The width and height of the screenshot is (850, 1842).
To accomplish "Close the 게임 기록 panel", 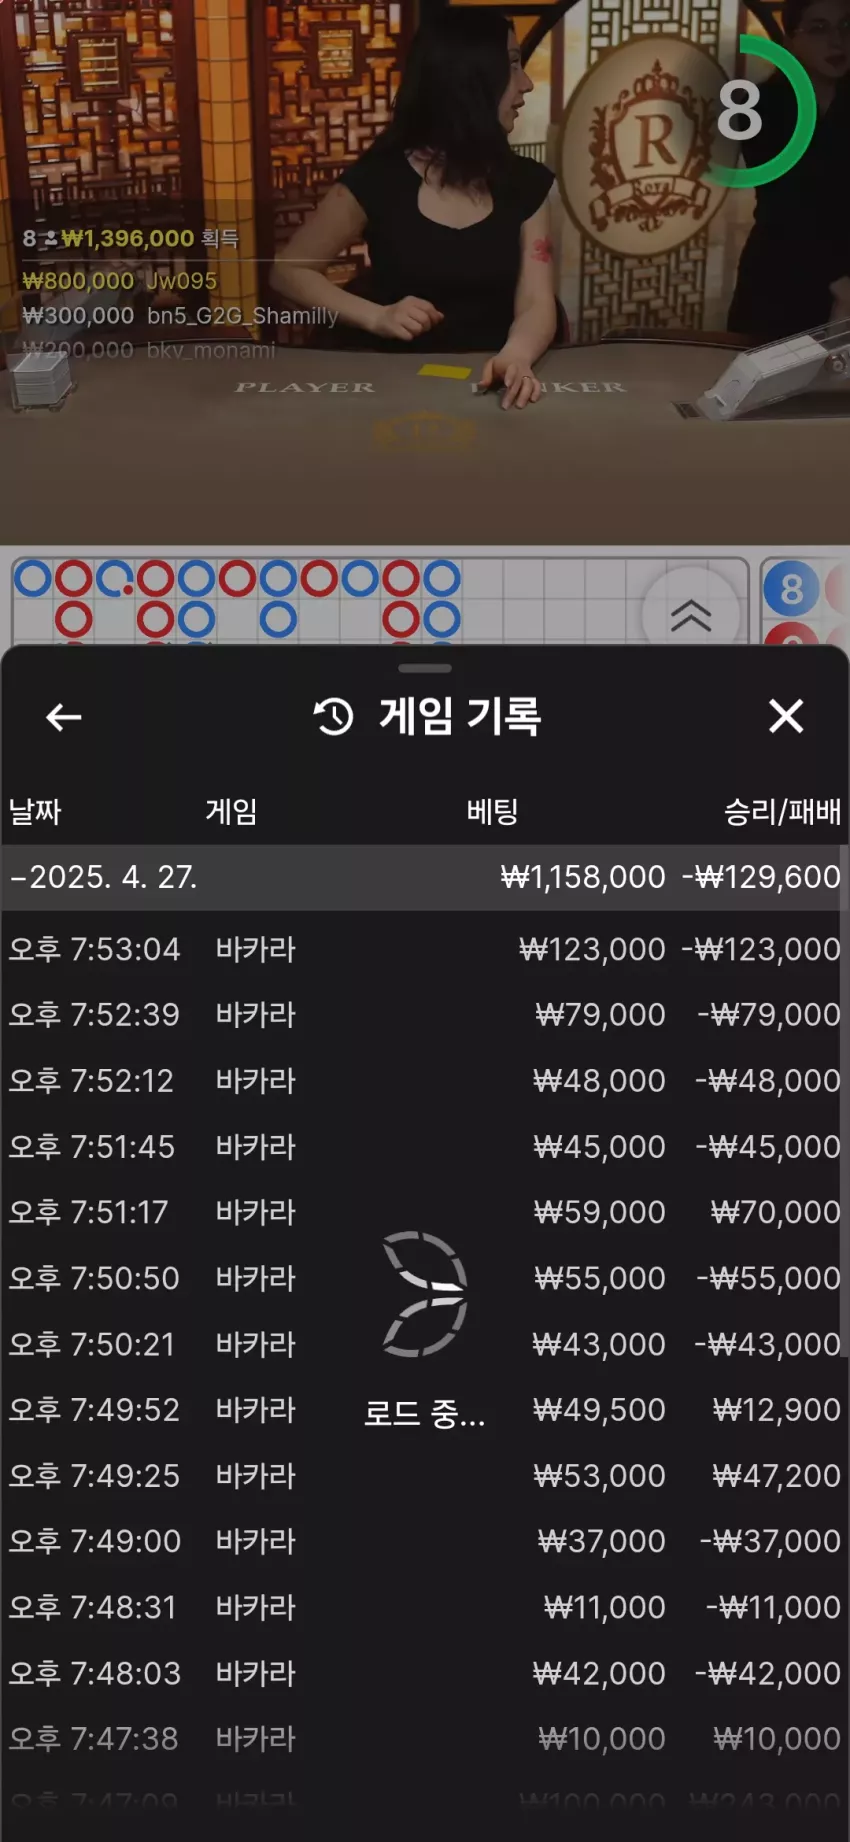I will (x=786, y=716).
